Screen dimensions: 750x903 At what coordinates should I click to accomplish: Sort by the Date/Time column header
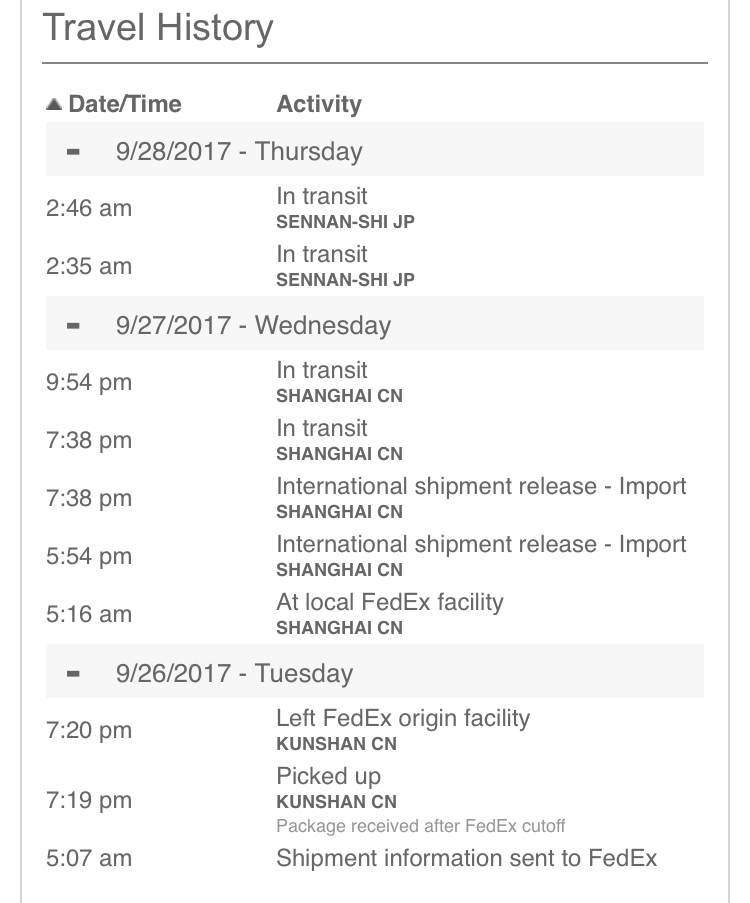click(124, 104)
